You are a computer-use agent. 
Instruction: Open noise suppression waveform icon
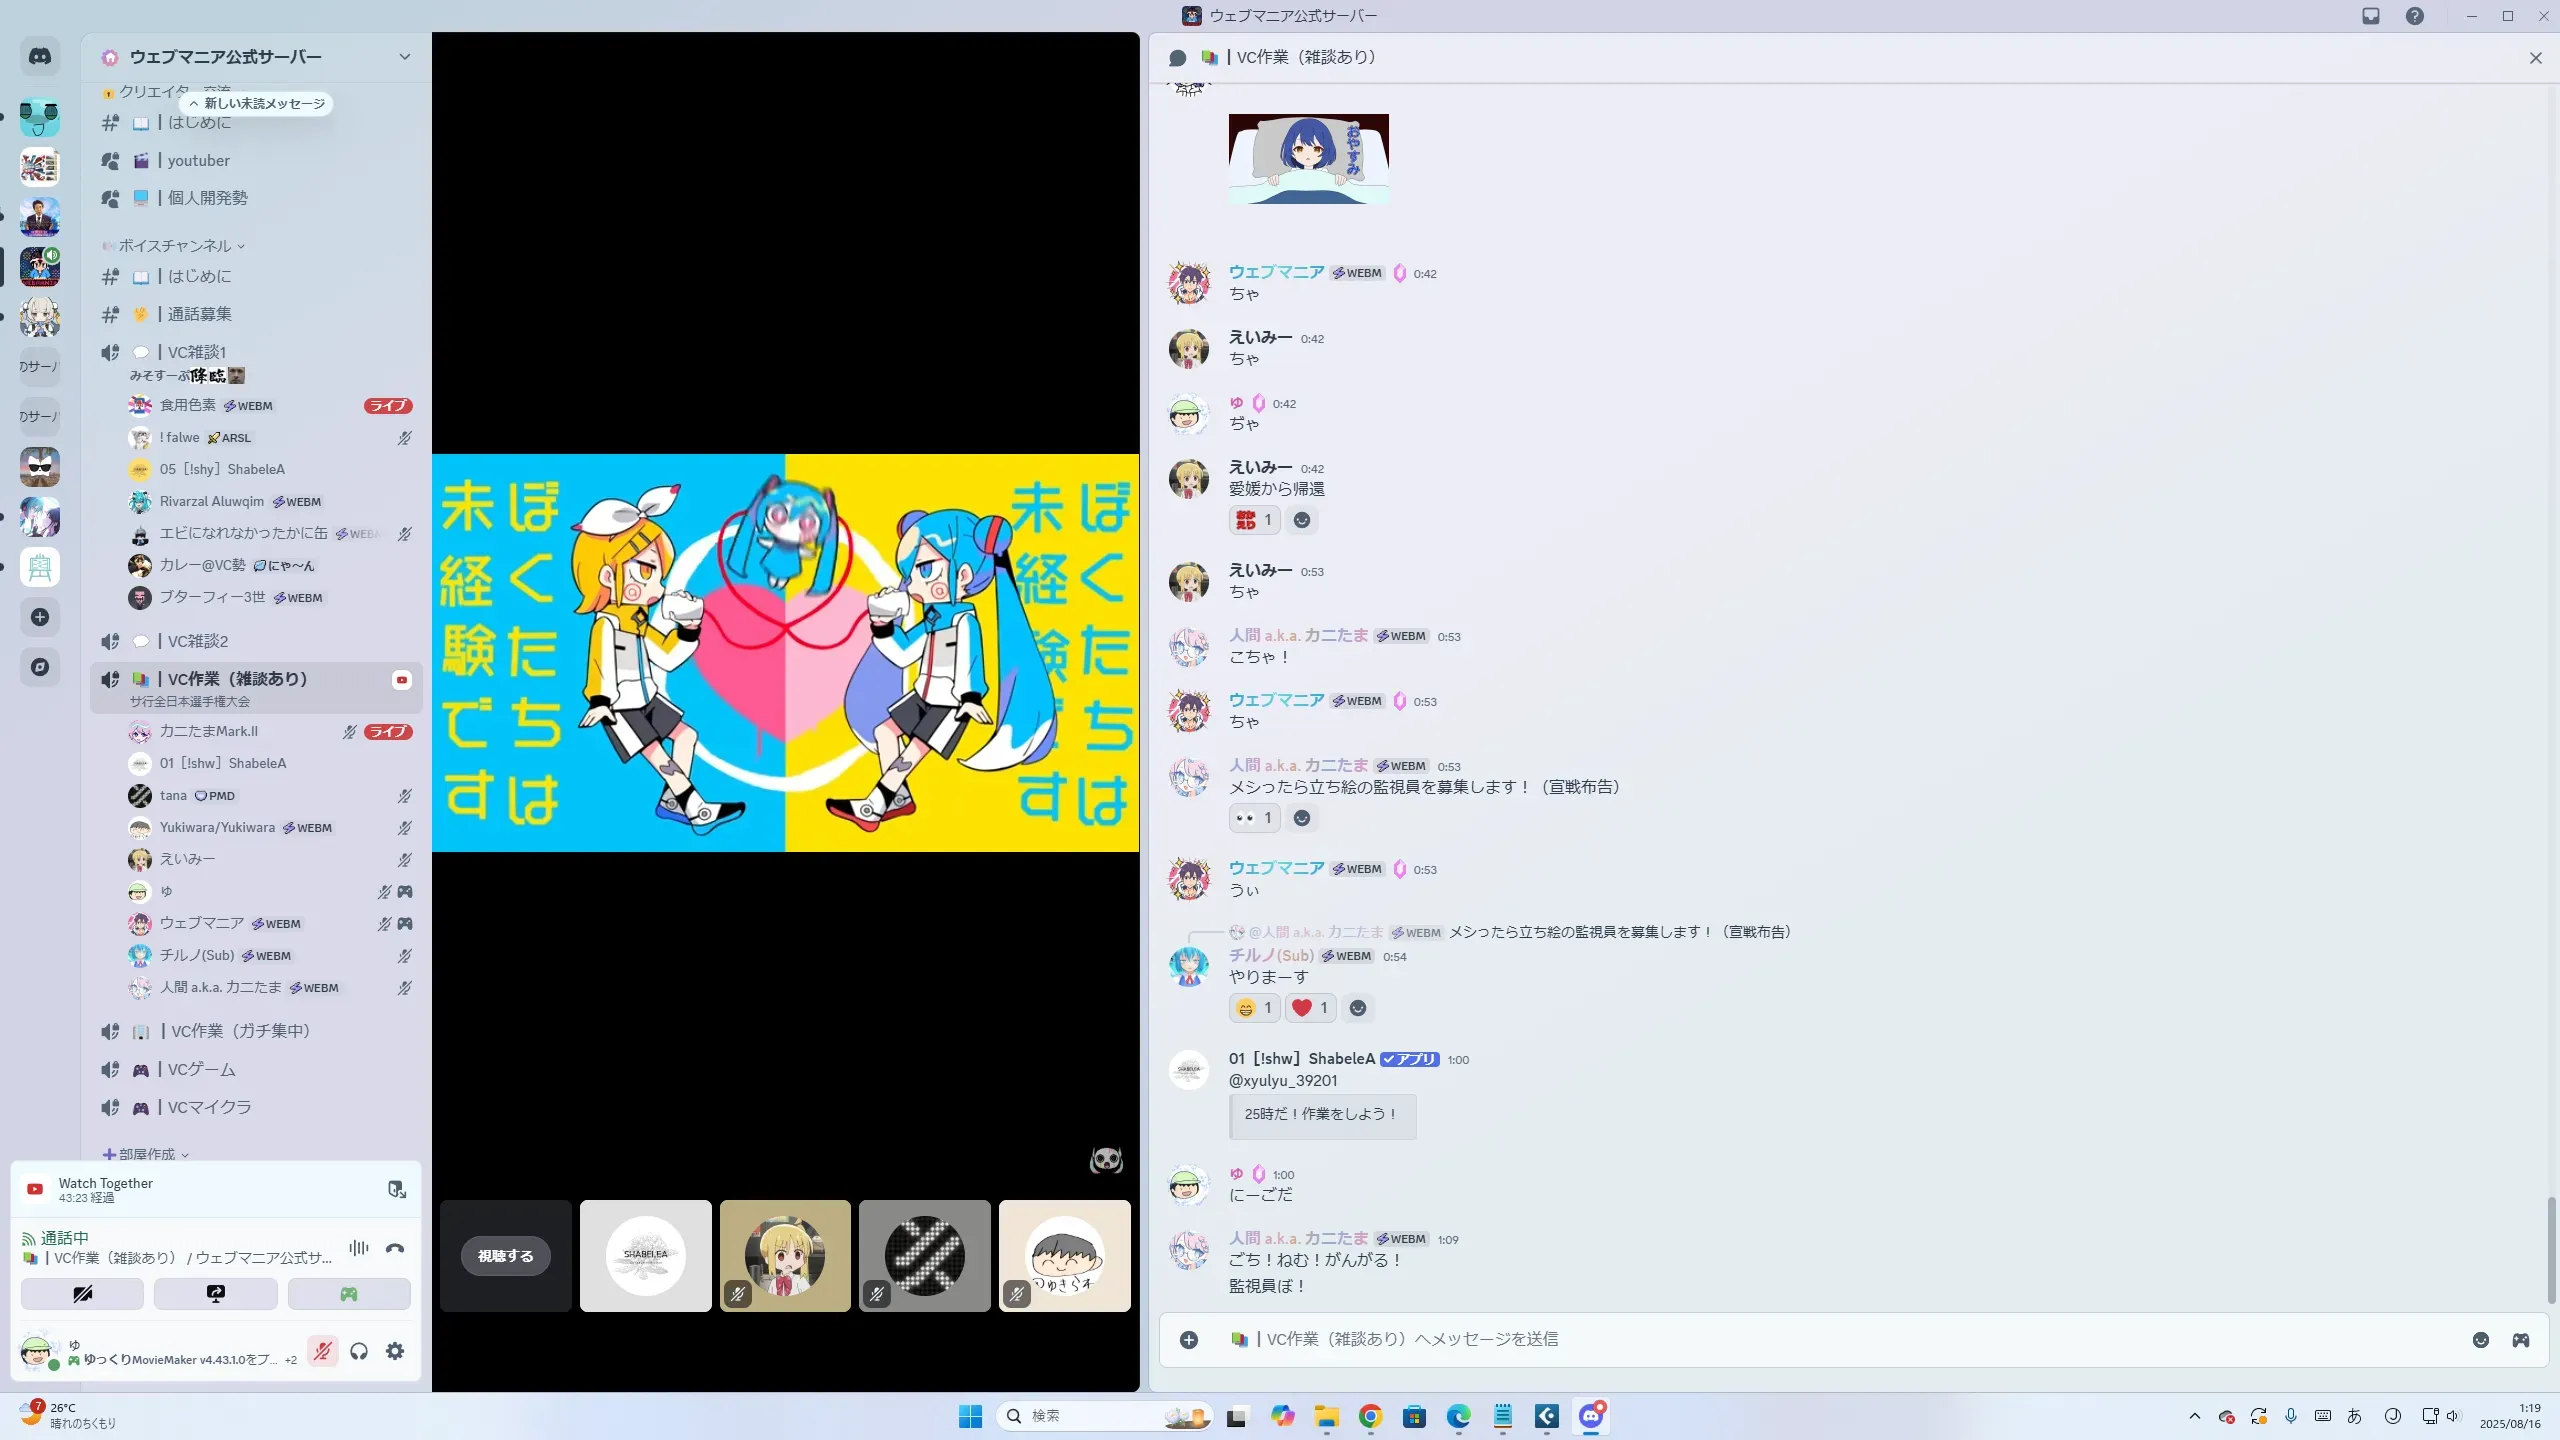[x=359, y=1248]
